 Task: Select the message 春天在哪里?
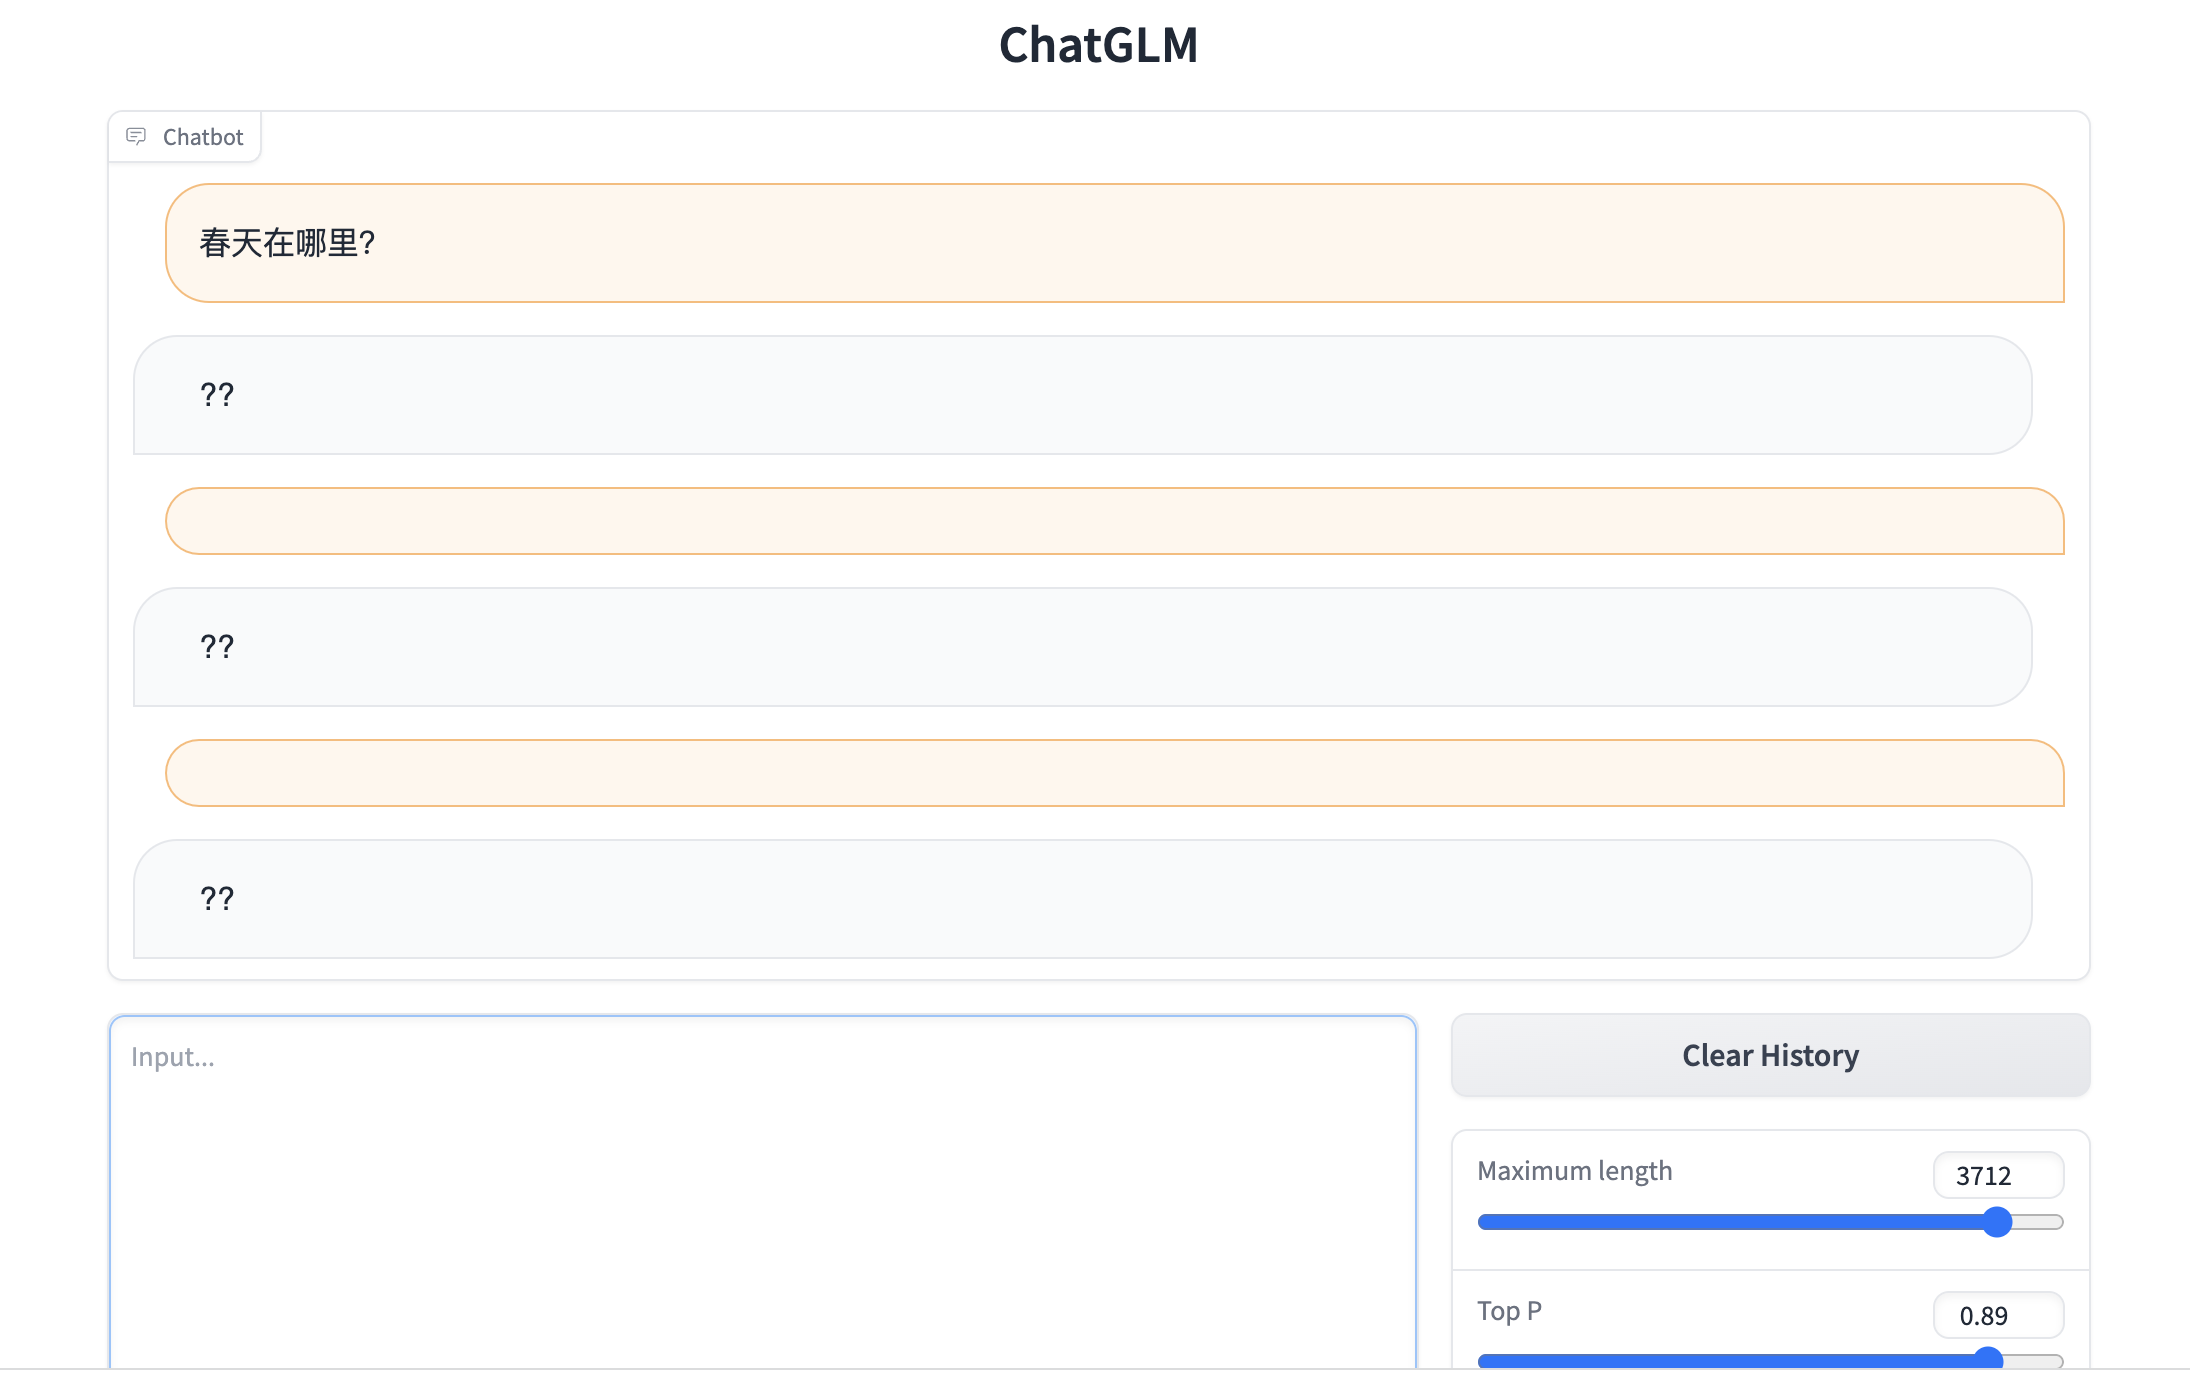[287, 243]
